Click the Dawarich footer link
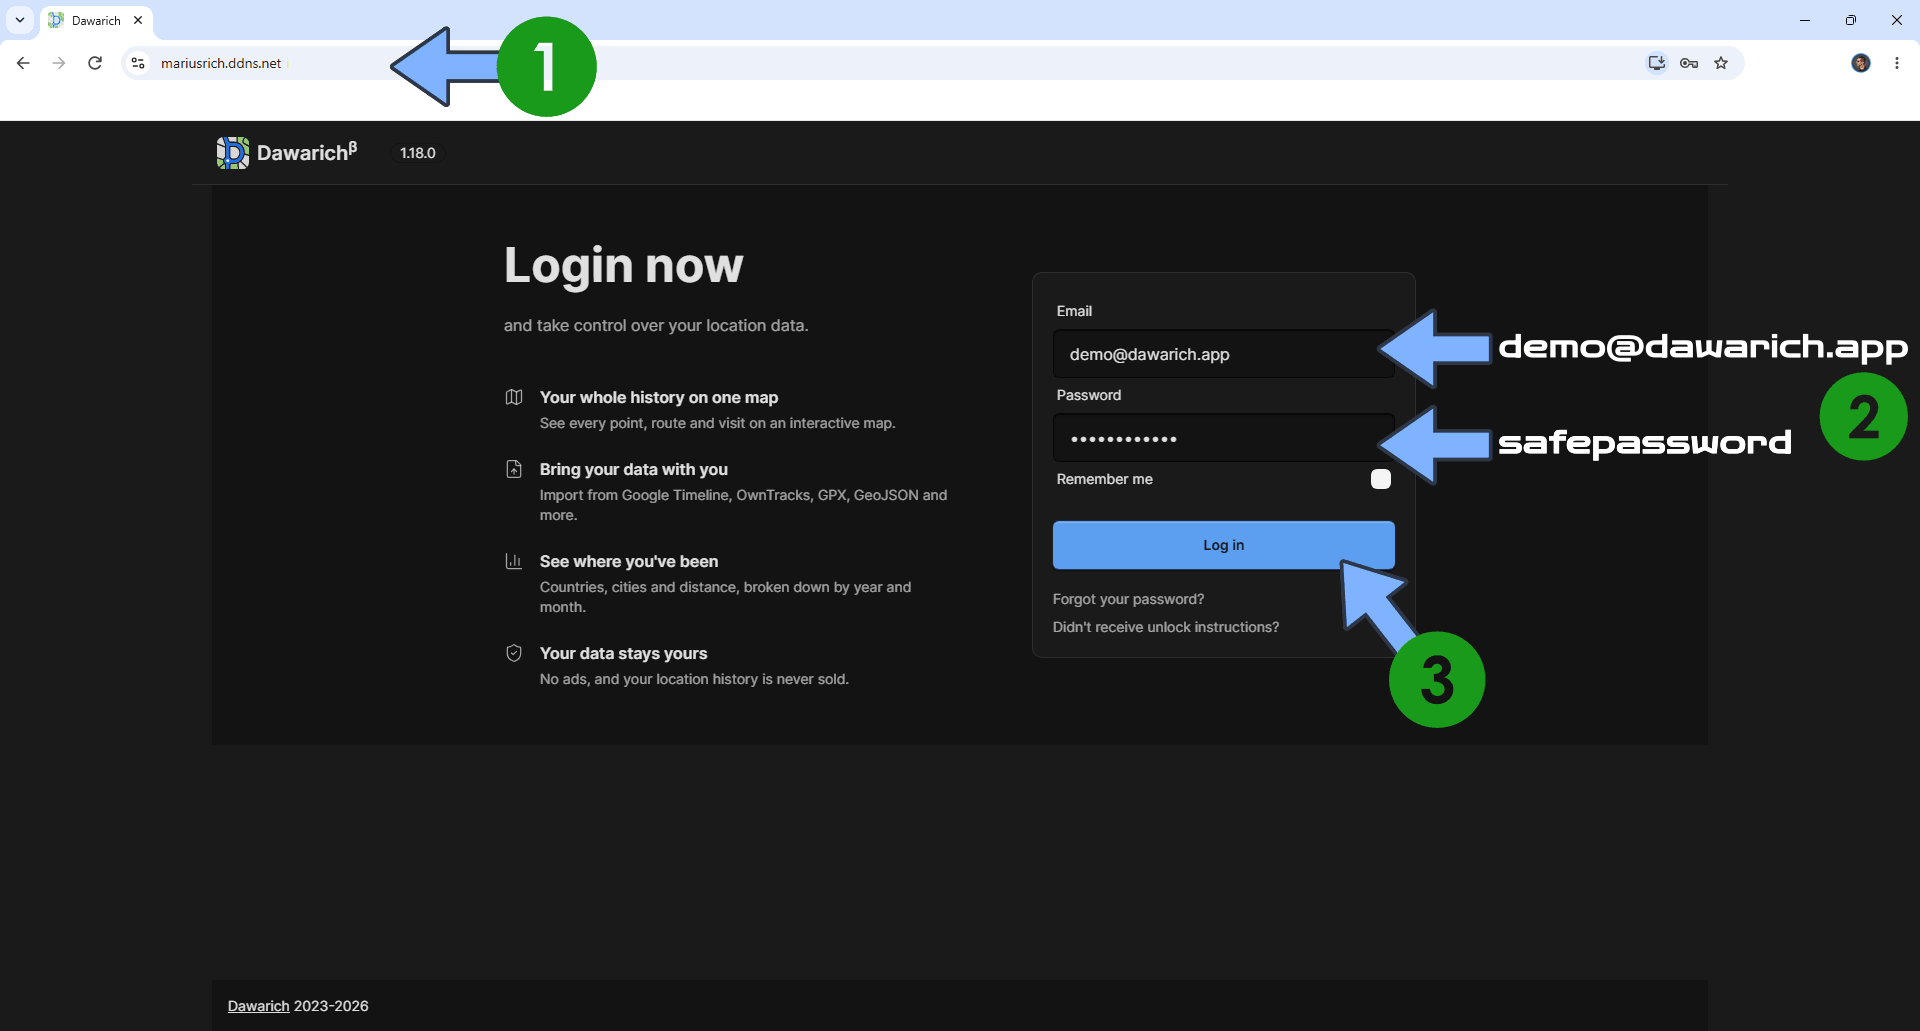The width and height of the screenshot is (1920, 1031). (x=258, y=1006)
